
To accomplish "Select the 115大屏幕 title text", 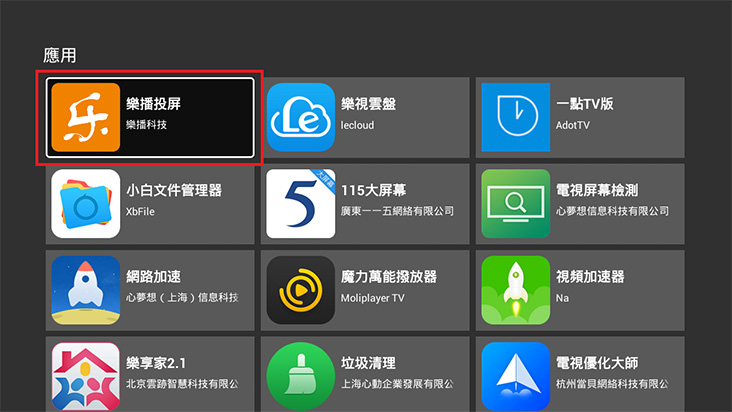I will 373,190.
